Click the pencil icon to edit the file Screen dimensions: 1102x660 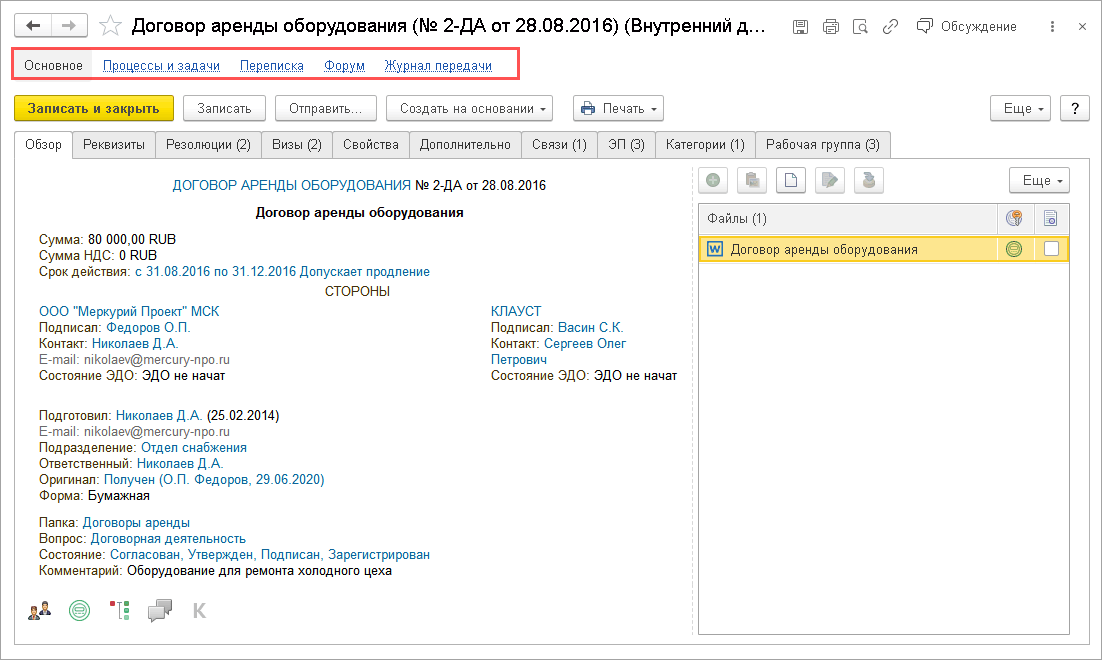(x=828, y=180)
